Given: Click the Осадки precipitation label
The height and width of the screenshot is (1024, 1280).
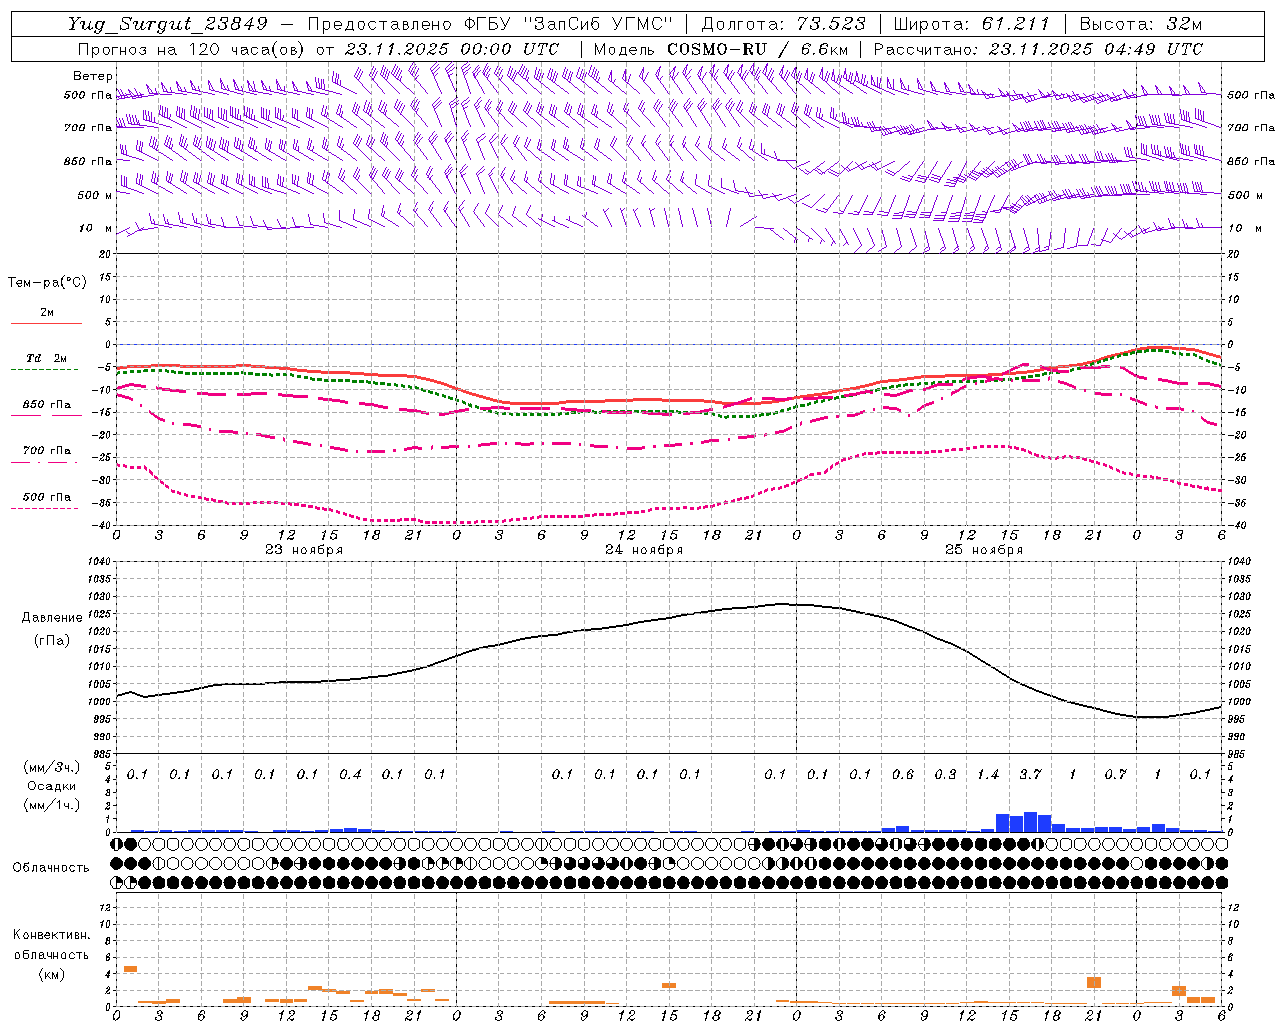Looking at the screenshot, I should (x=52, y=786).
